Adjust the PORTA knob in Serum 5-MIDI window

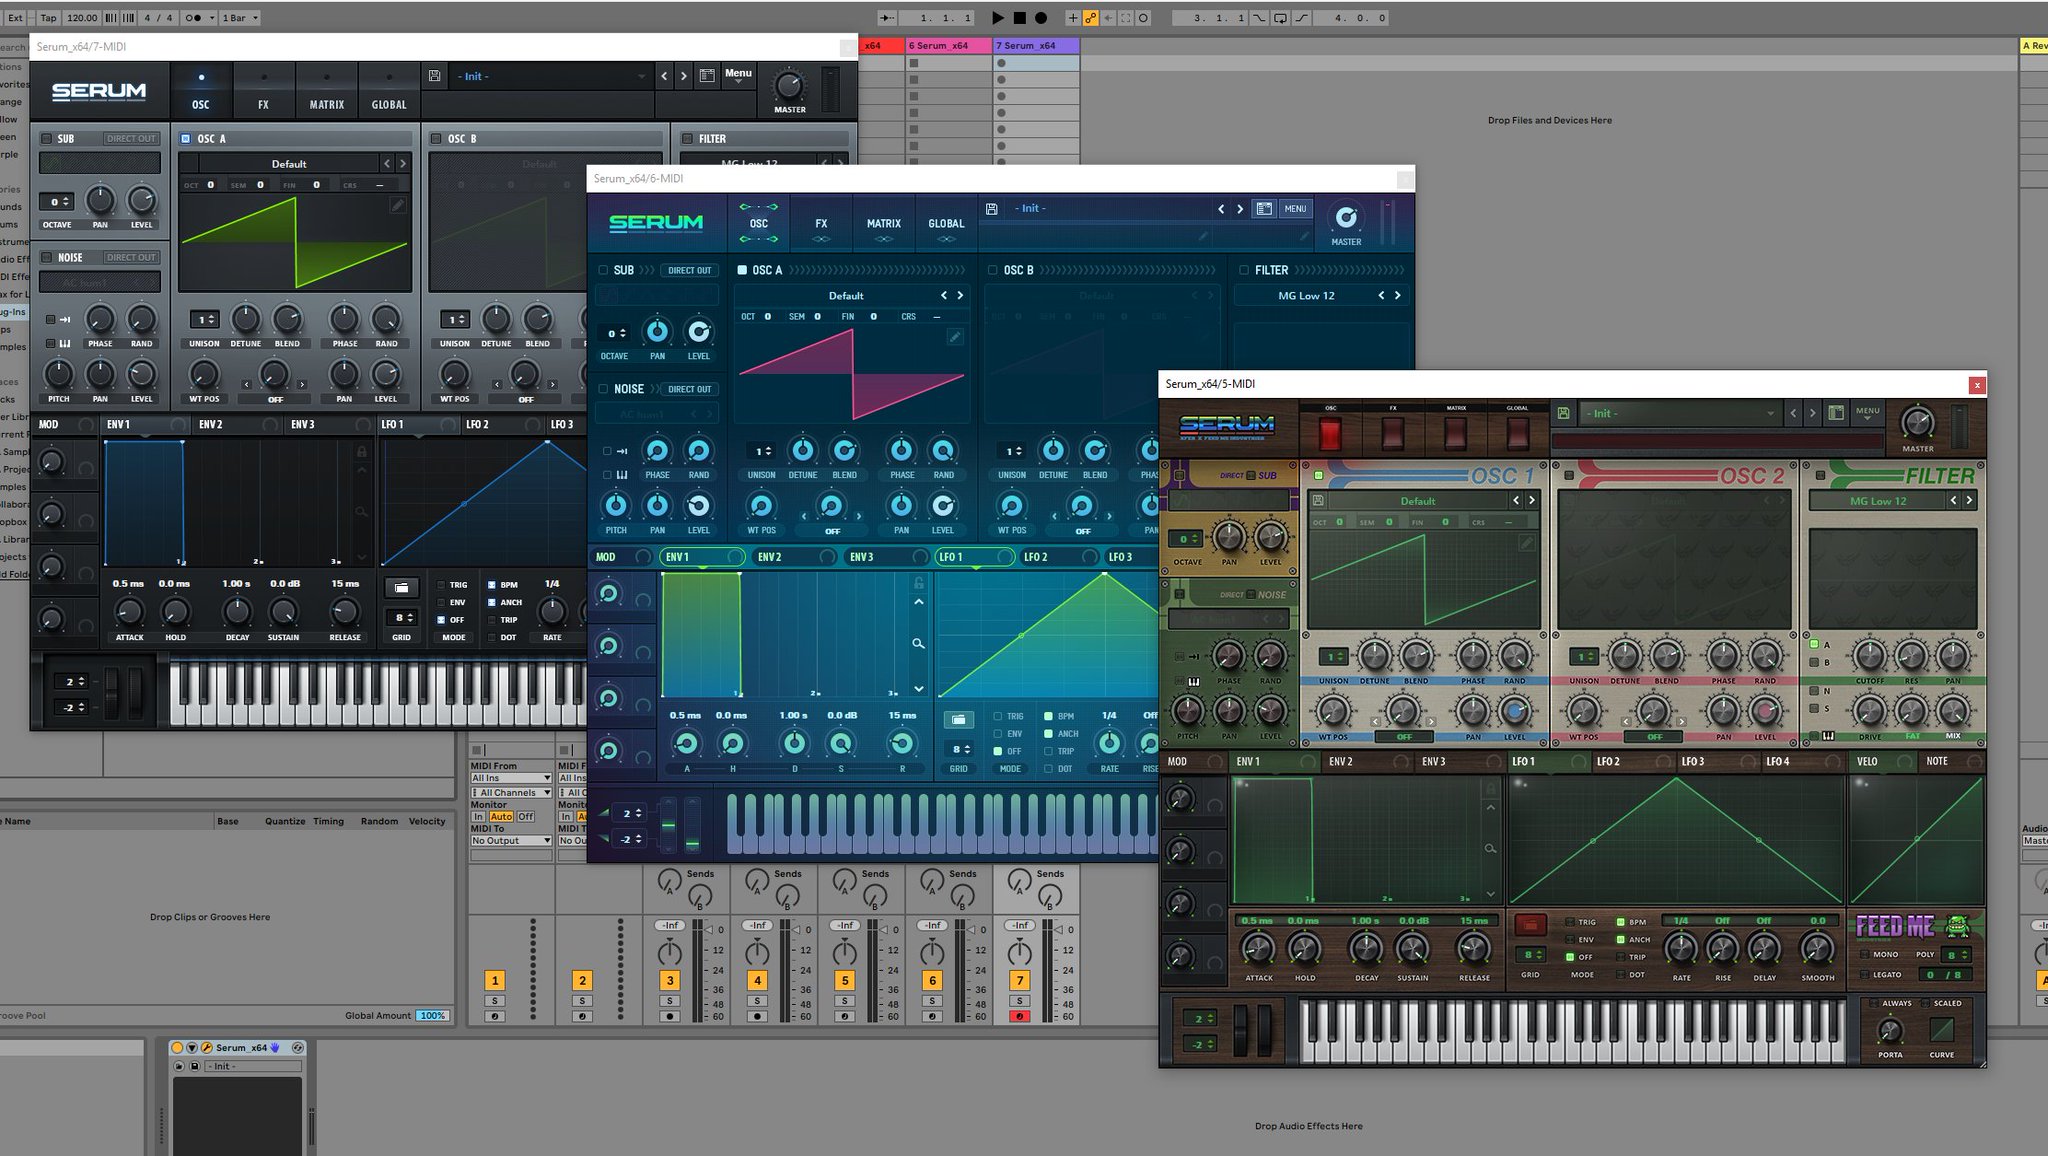tap(1890, 1030)
